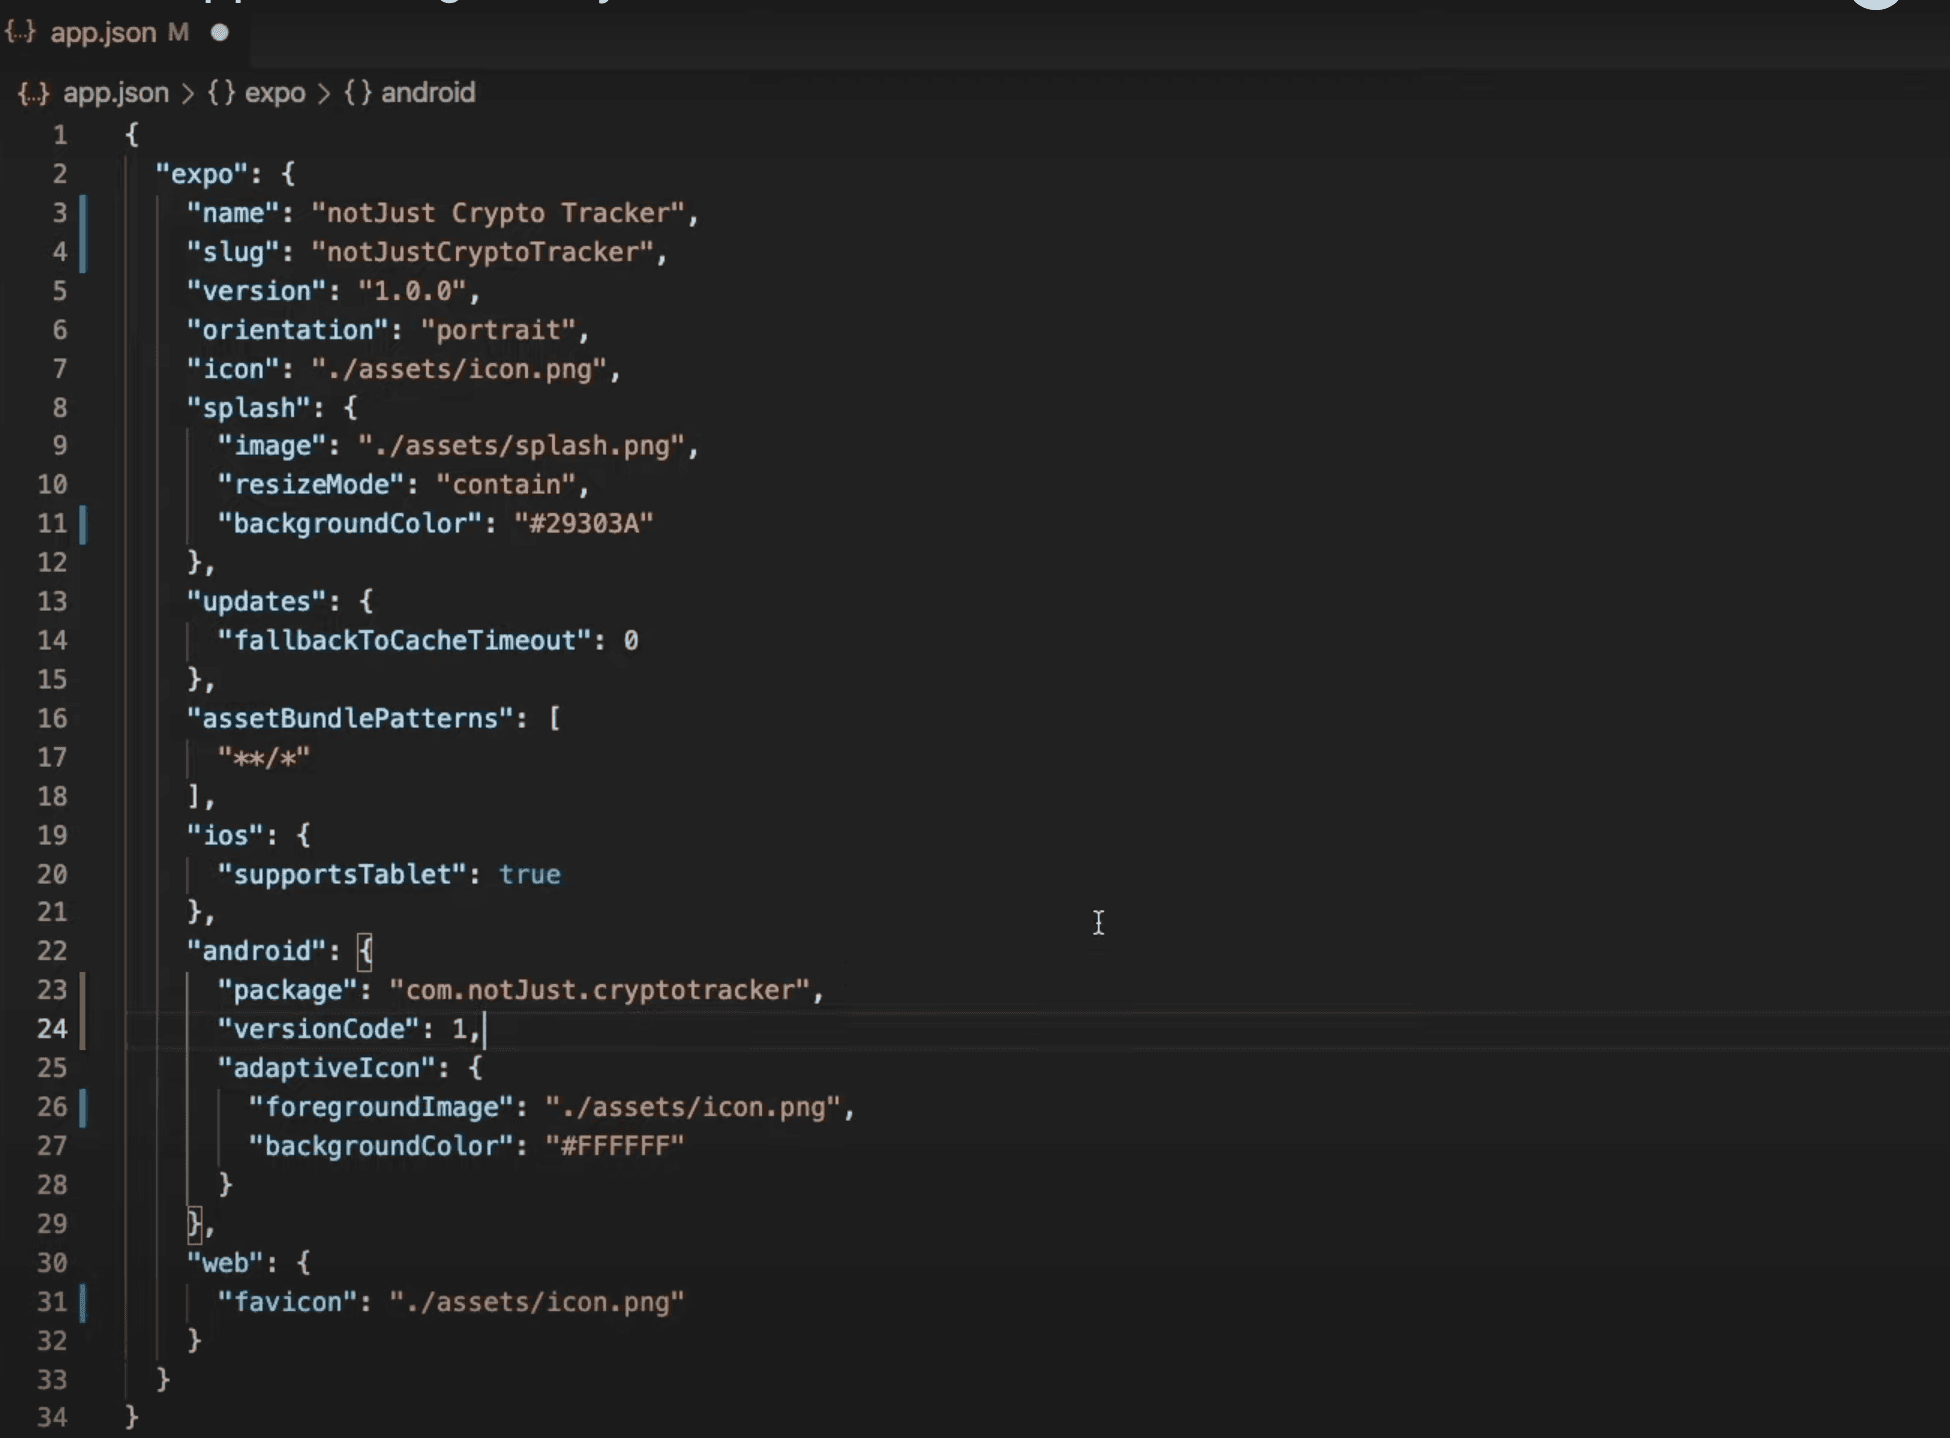Image resolution: width=1950 pixels, height=1438 pixels.
Task: Click the unsaved changes dot on app.json tab
Action: (x=219, y=33)
